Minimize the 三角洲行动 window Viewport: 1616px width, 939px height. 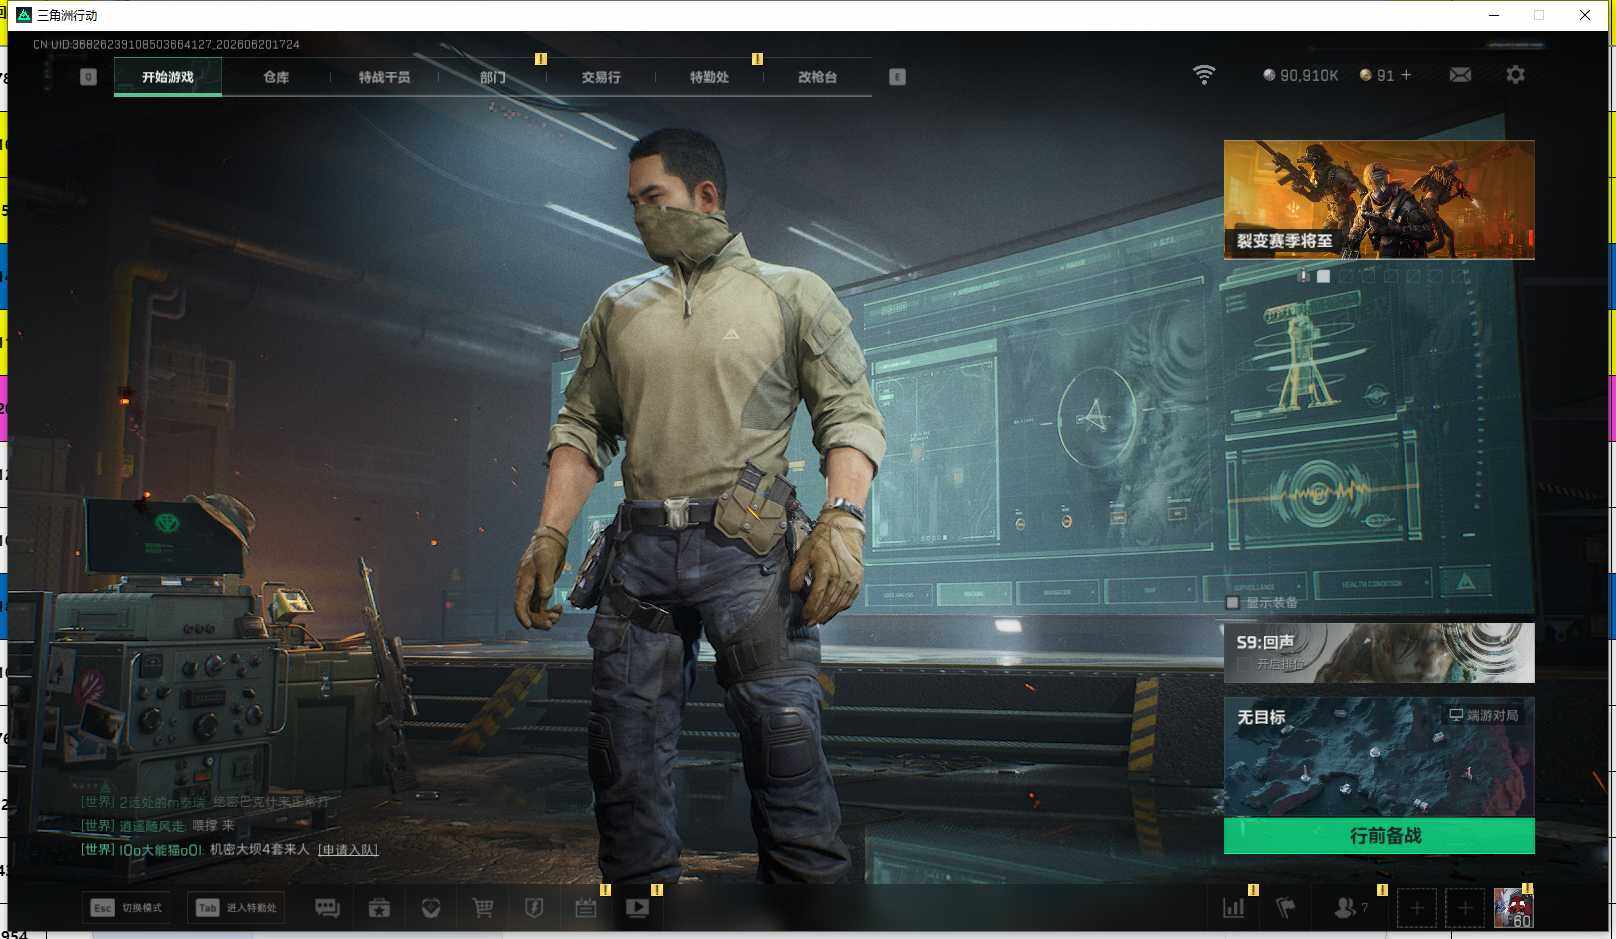coord(1494,15)
